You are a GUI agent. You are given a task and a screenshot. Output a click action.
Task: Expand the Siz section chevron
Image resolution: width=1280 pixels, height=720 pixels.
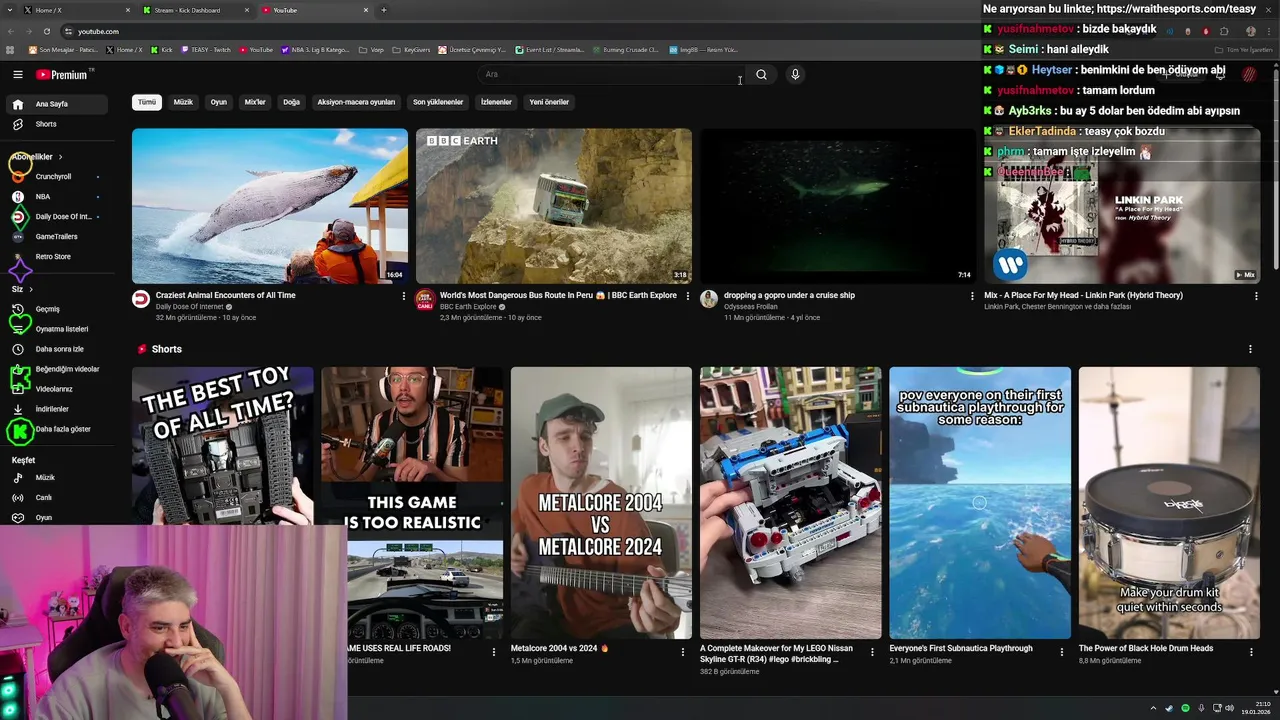[30, 289]
